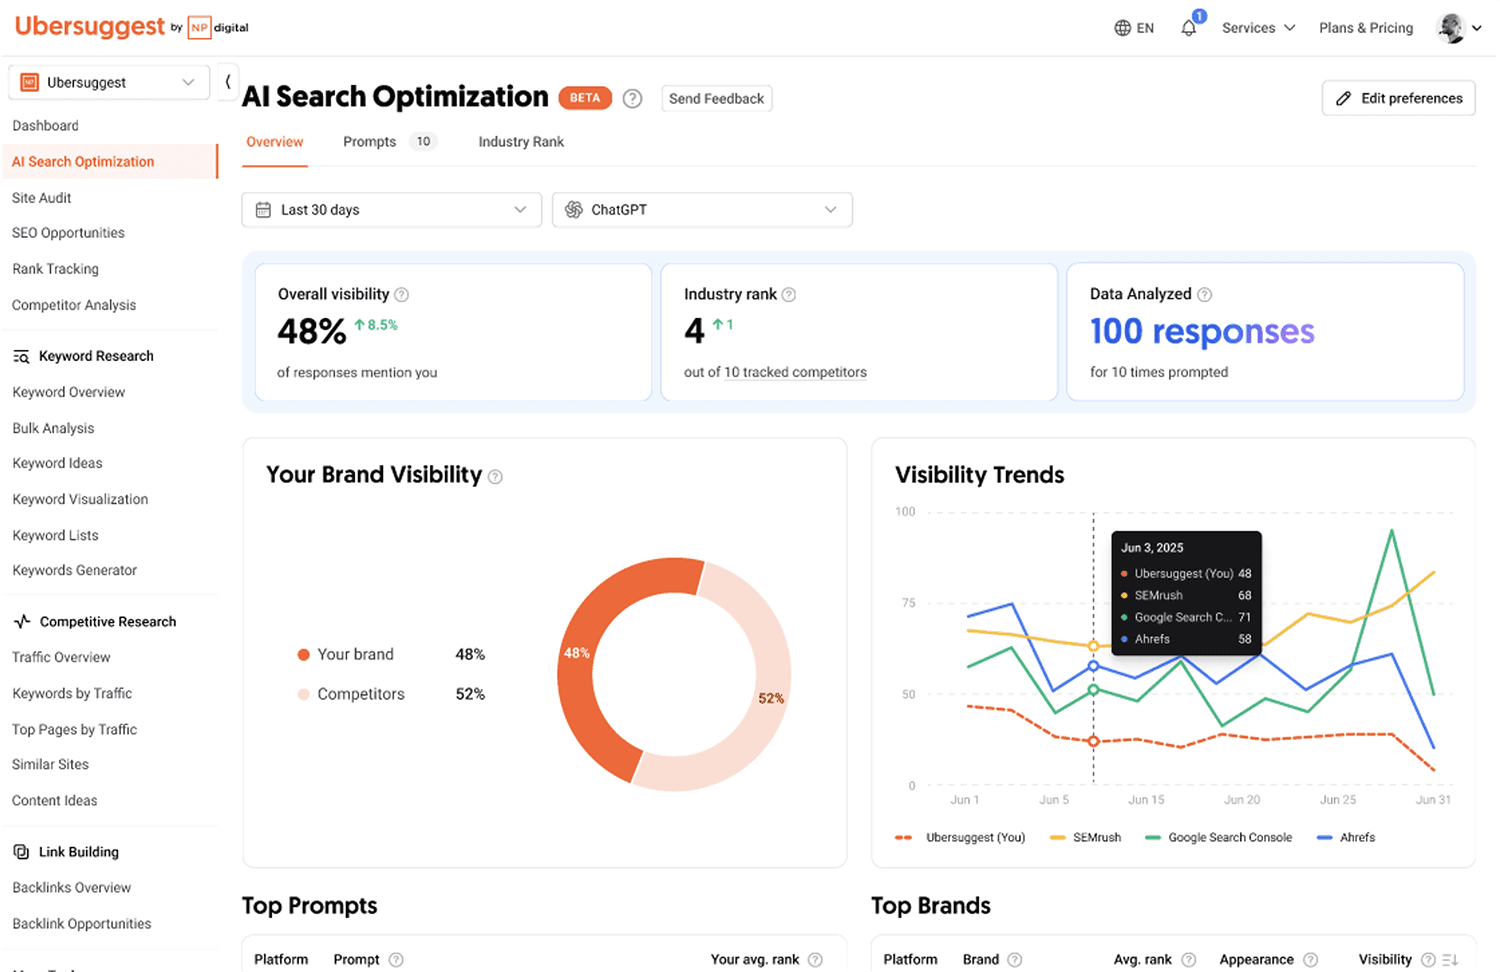The image size is (1500, 972).
Task: Toggle Ahrefs series in chart legend
Action: (1346, 838)
